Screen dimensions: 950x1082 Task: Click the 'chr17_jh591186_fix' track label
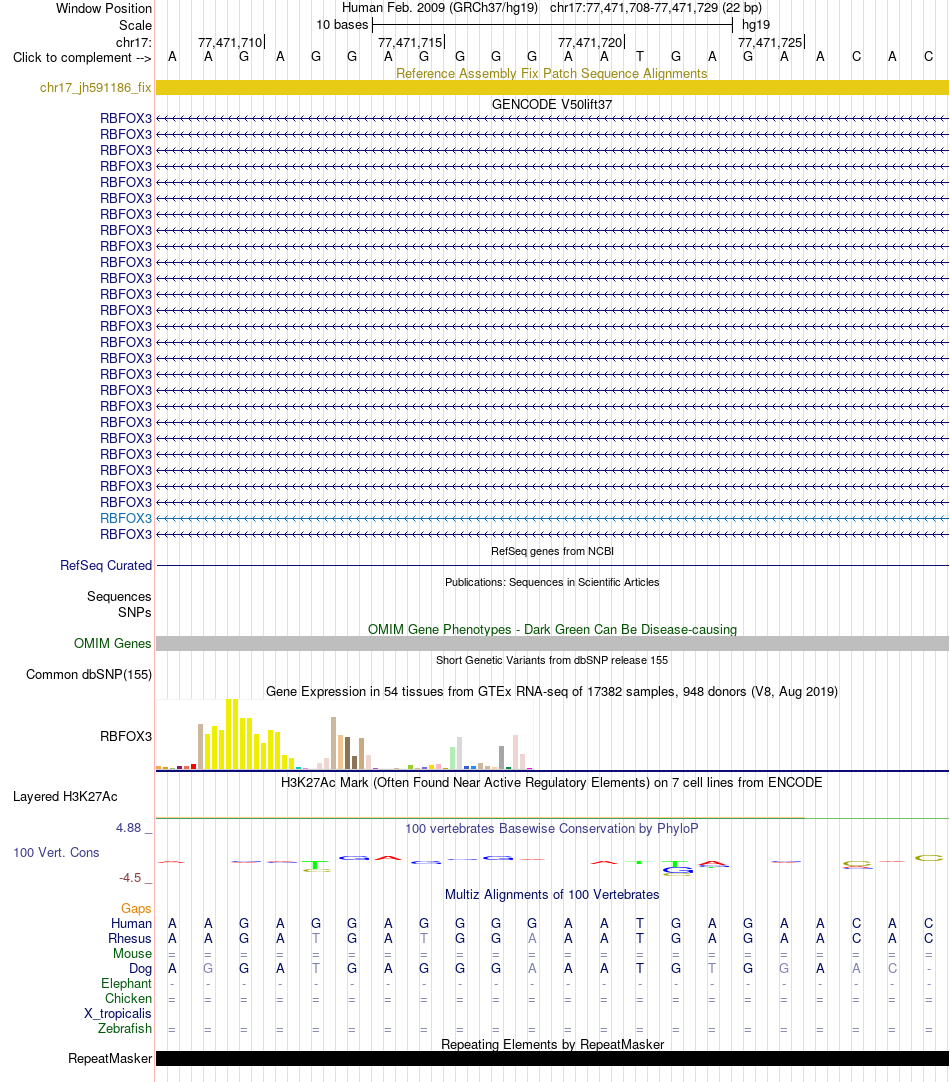tap(95, 88)
